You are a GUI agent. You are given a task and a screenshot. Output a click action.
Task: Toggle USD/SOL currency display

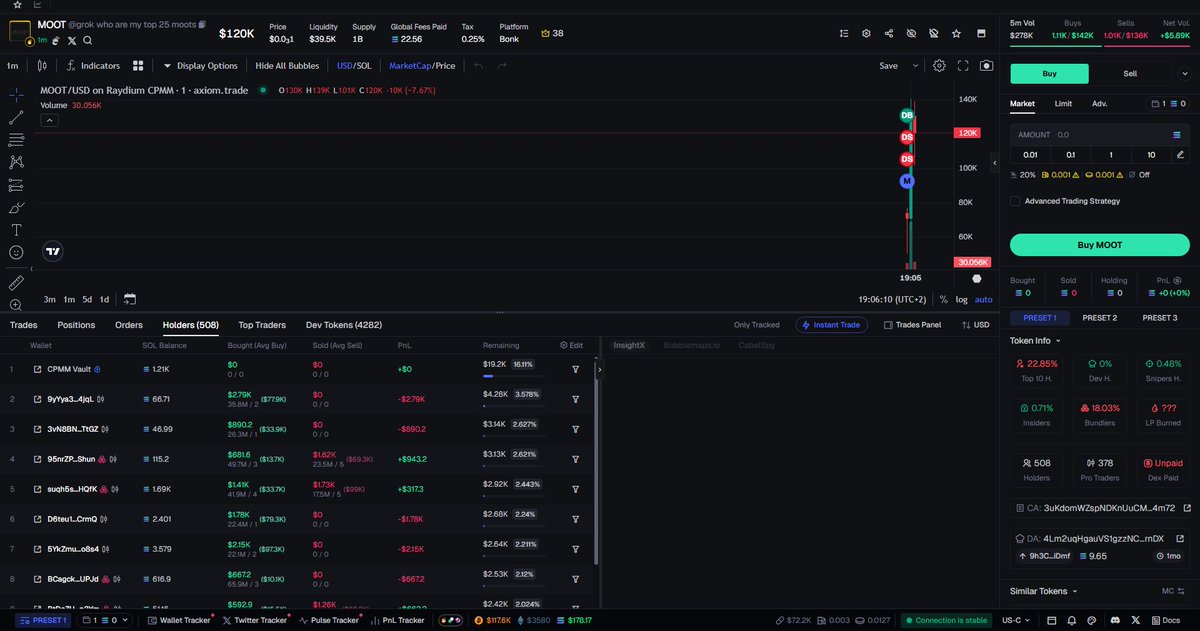[353, 66]
